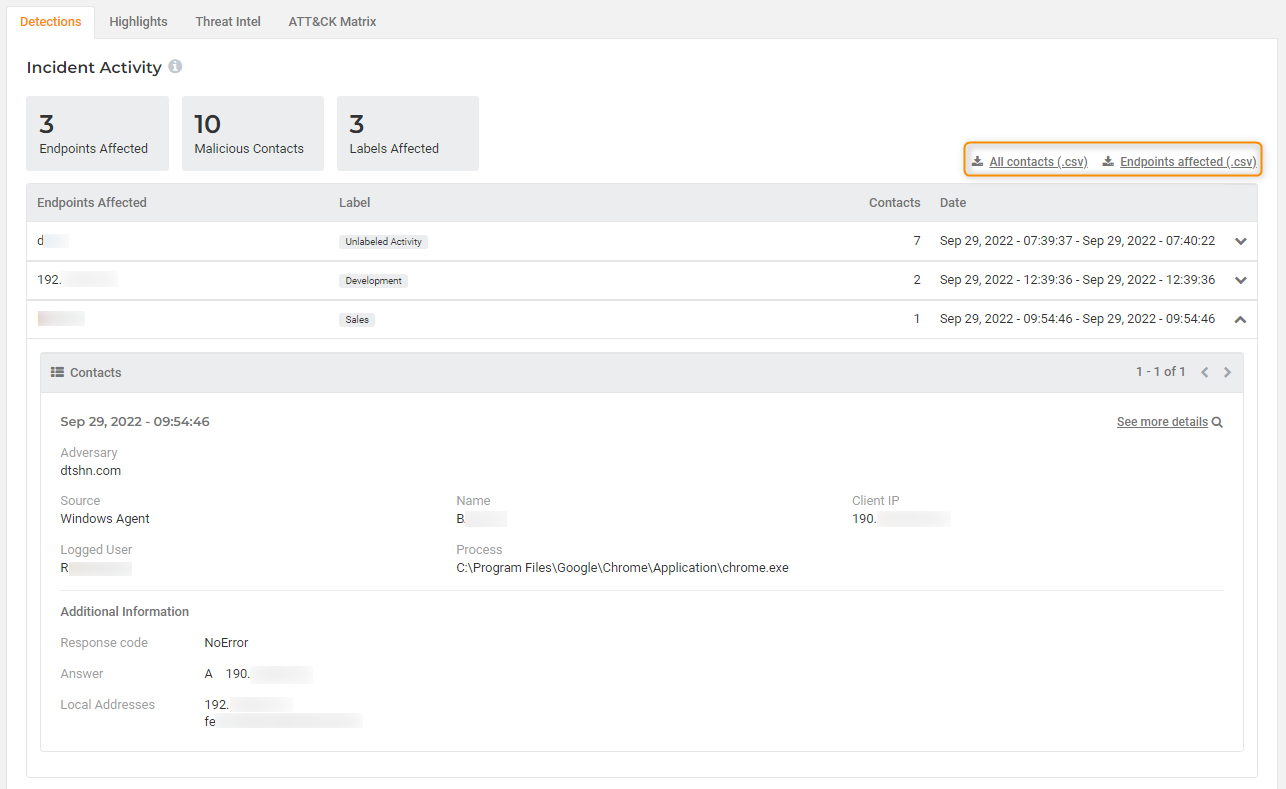
Task: Click the Endpoints Affected summary card
Action: (x=98, y=134)
